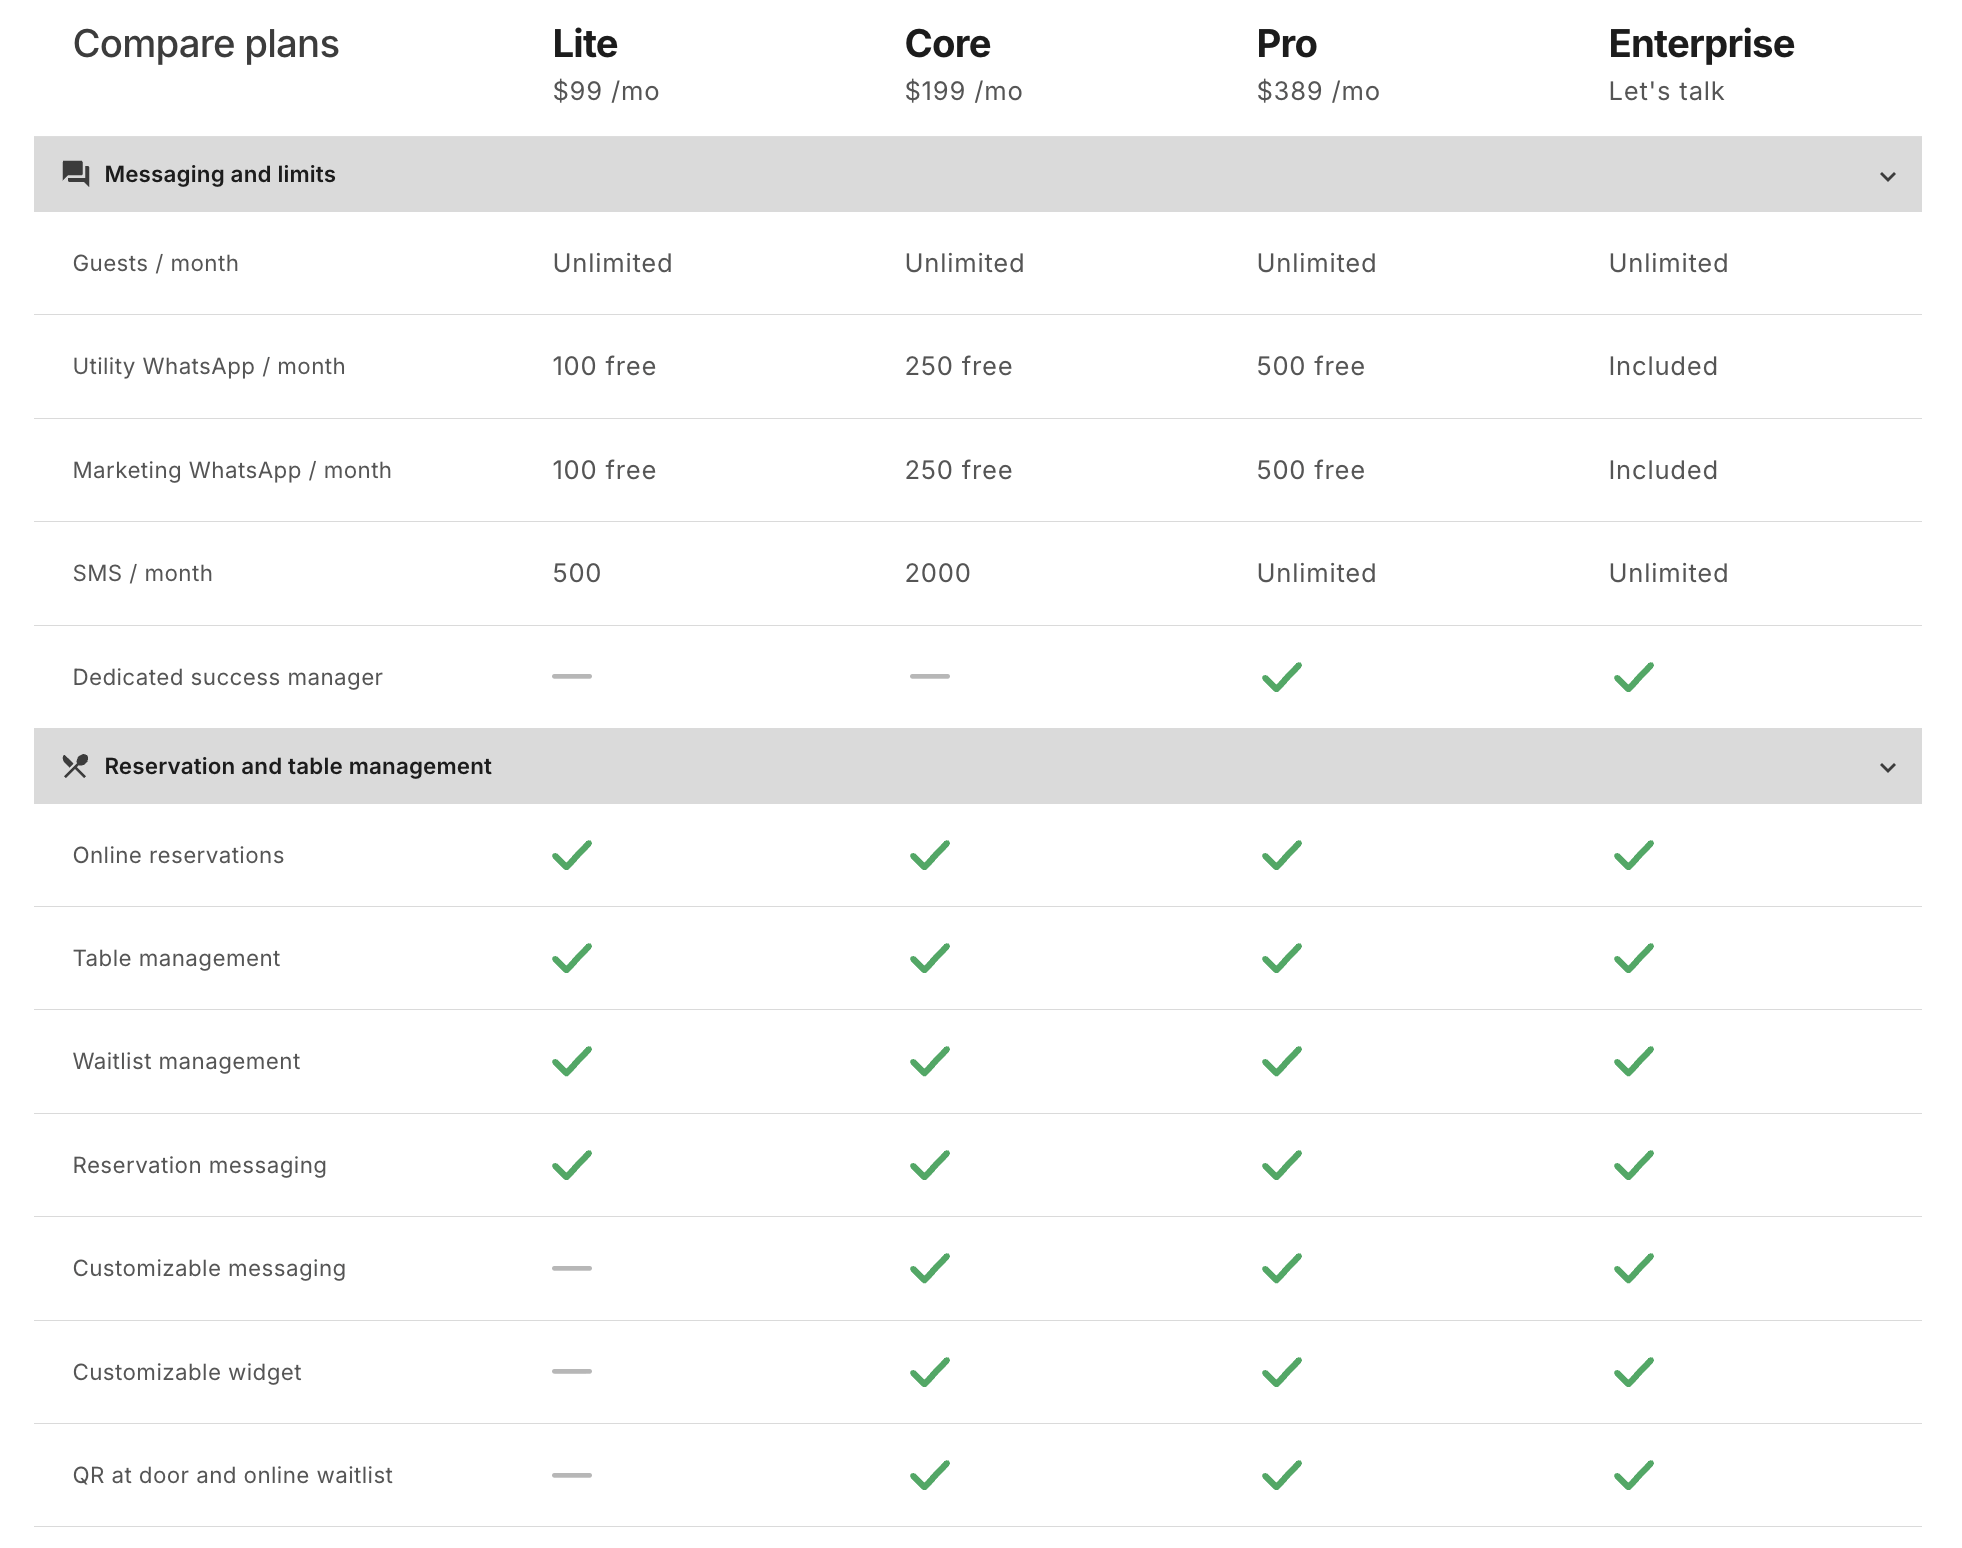Click the Pro checkmark for Reservation messaging
1962x1548 pixels.
tap(1281, 1165)
